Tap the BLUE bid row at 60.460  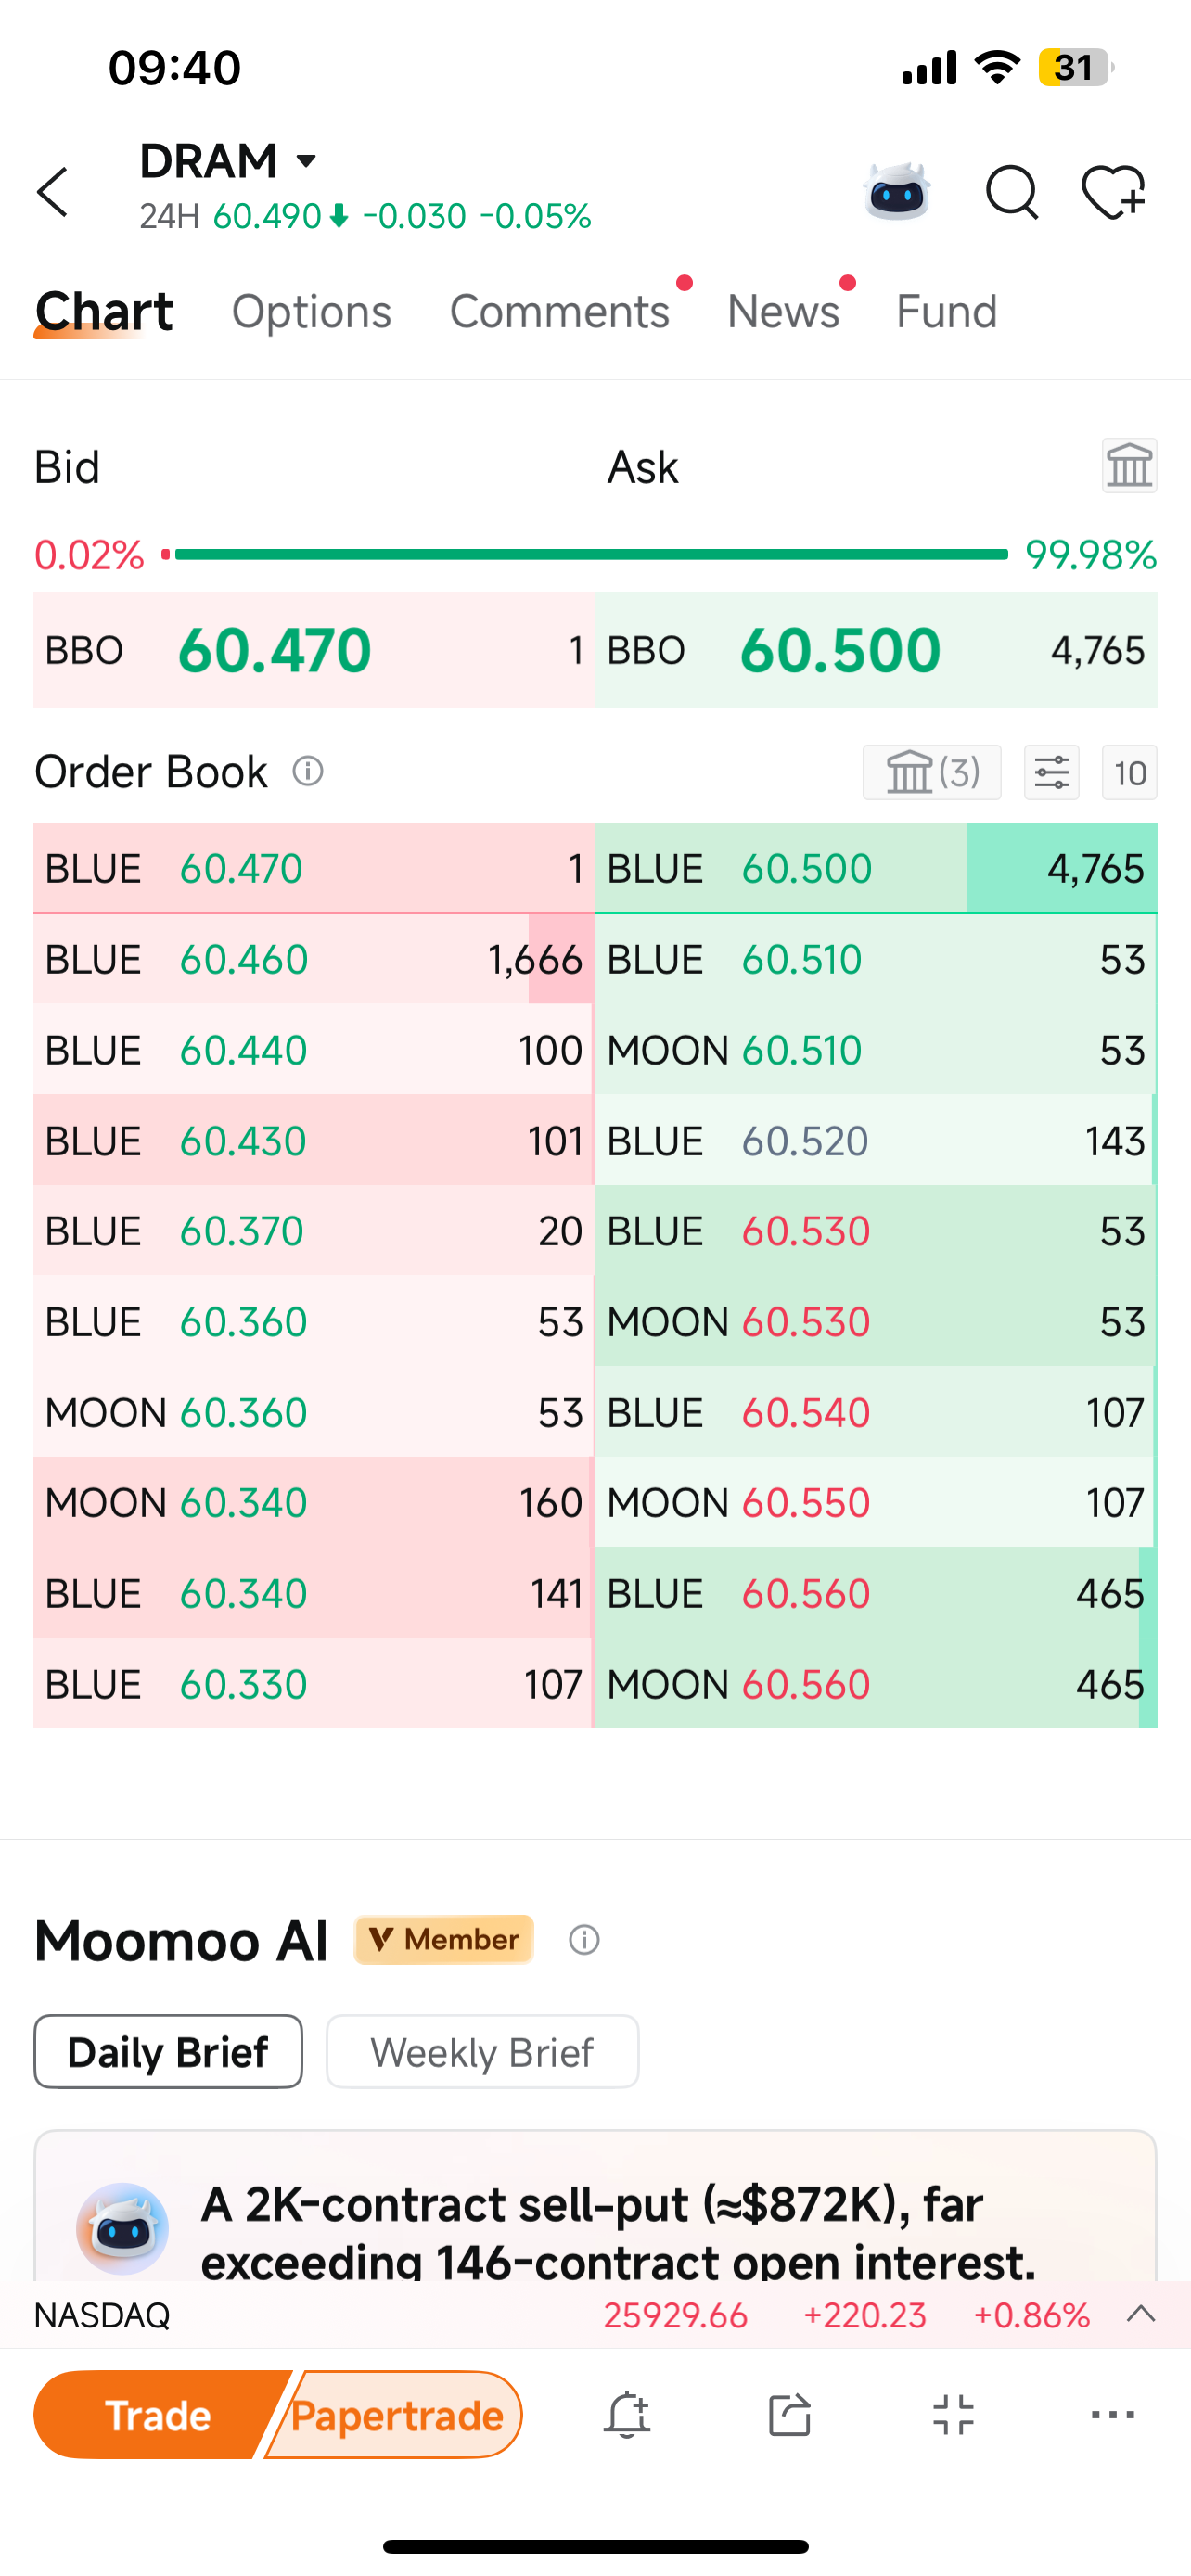coord(314,959)
